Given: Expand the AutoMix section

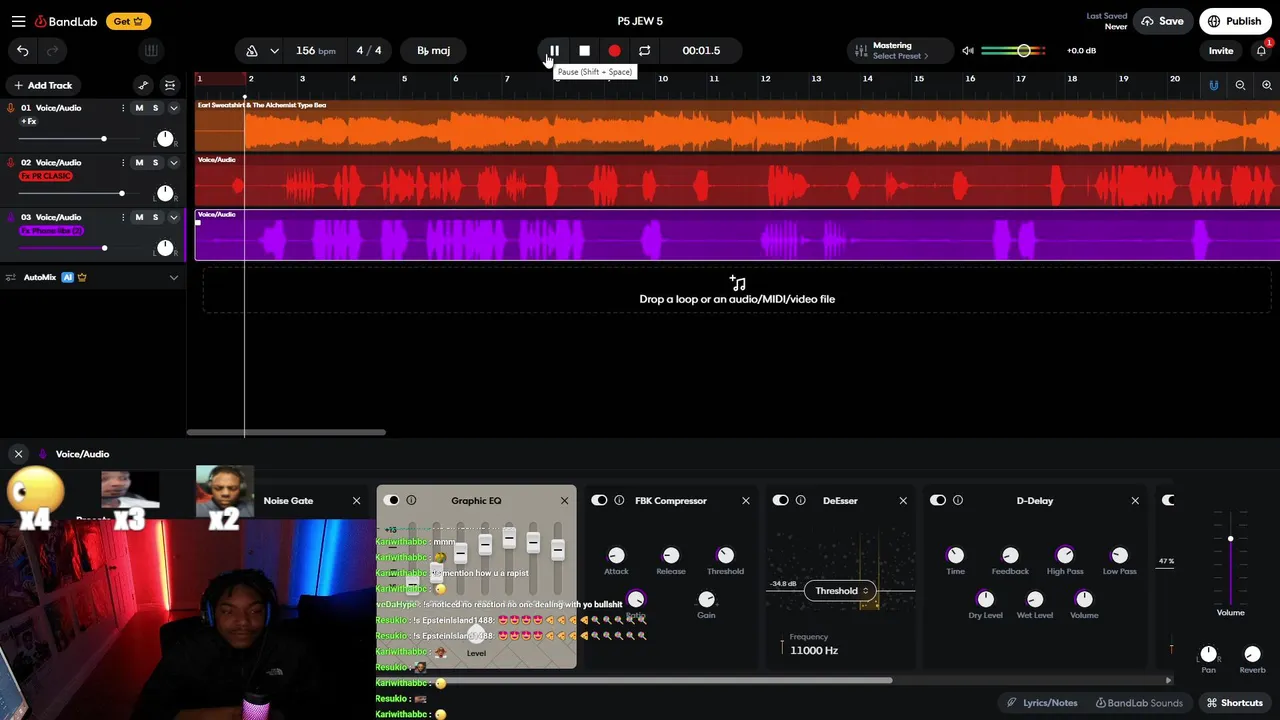Looking at the screenshot, I should [173, 277].
